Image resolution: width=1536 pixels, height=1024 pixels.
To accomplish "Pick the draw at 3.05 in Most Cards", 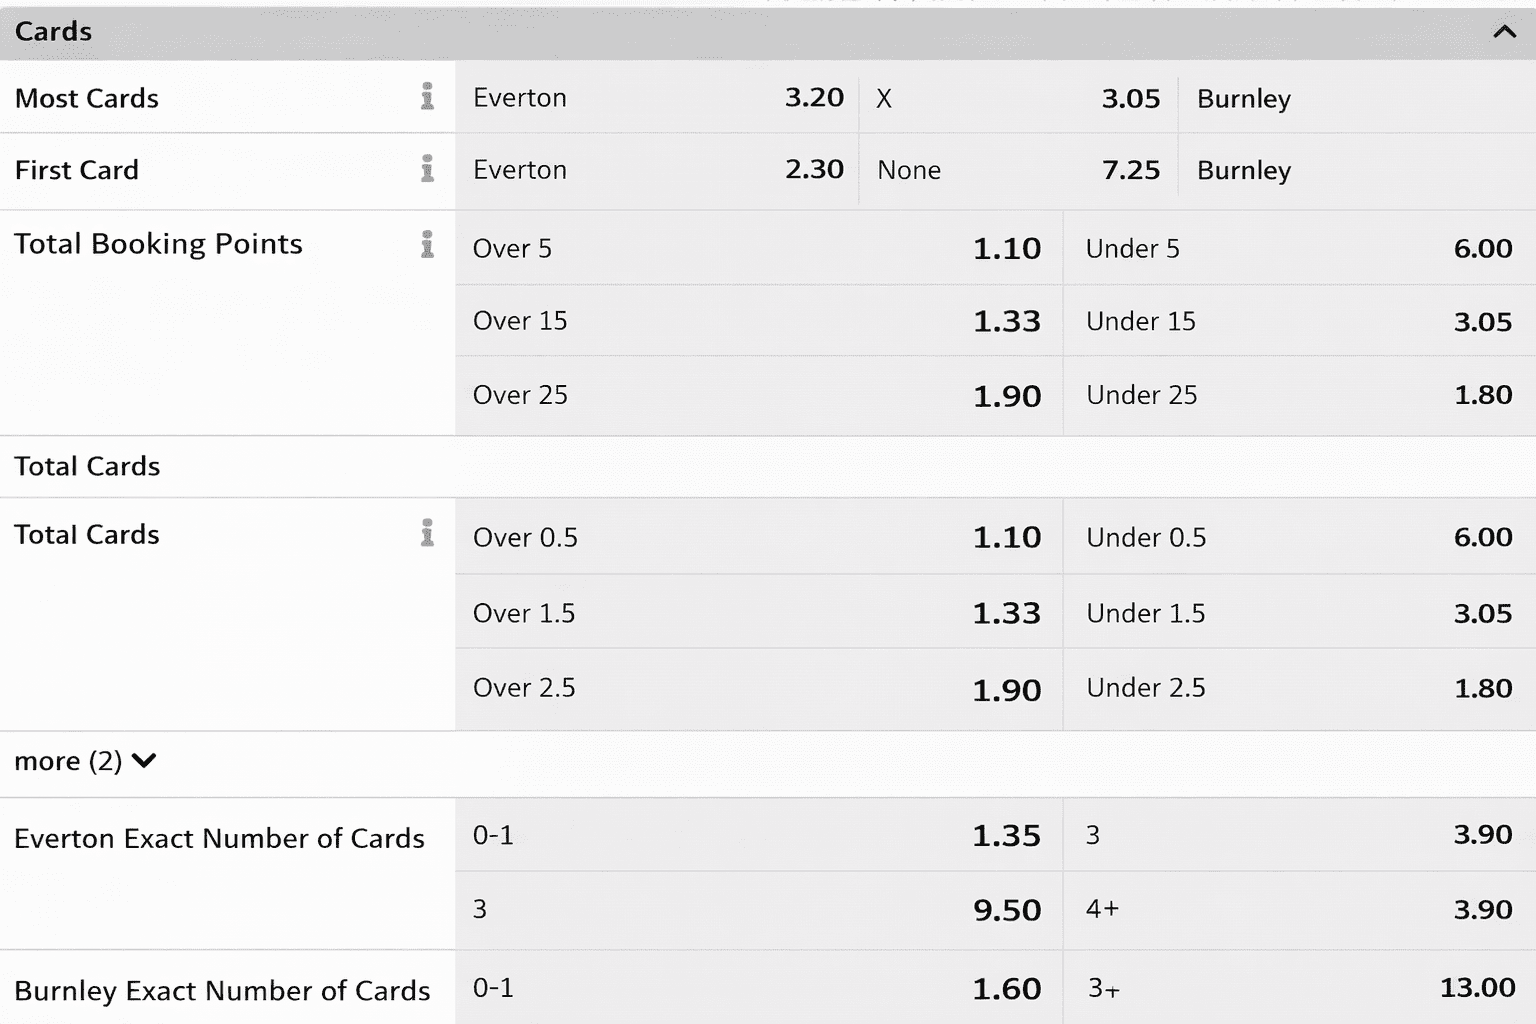I will pos(1017,98).
